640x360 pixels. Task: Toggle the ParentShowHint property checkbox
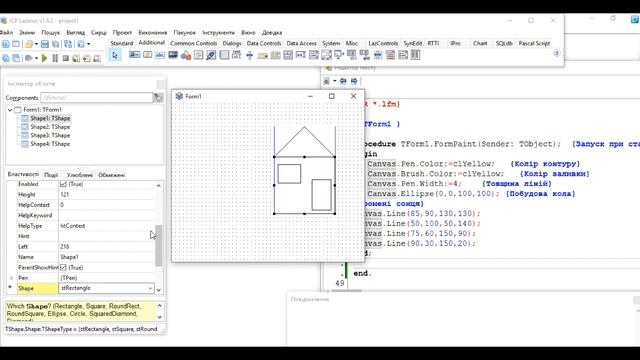click(63, 268)
